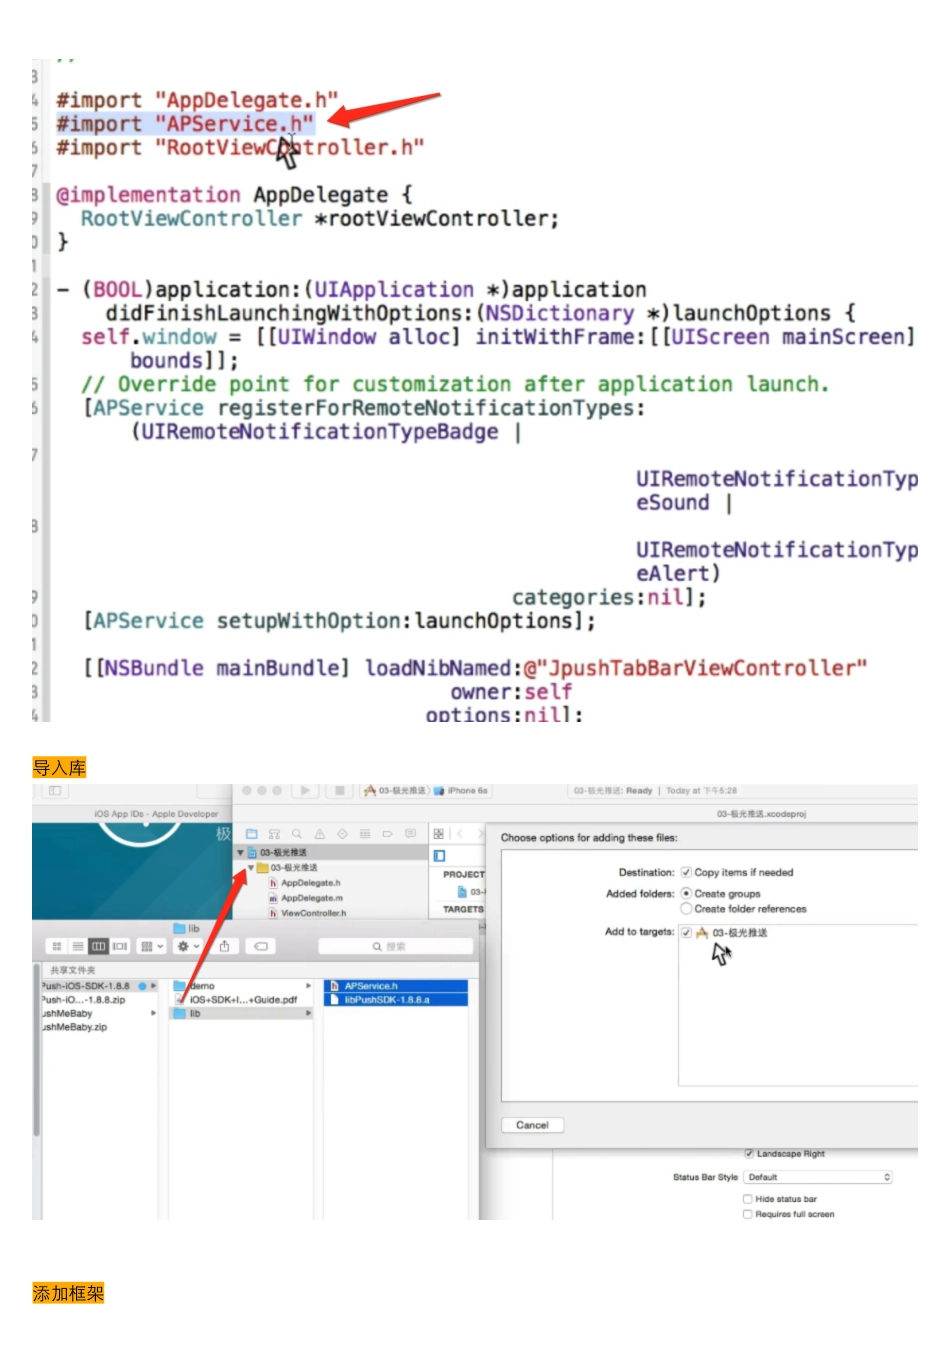Click the Xcode Run (play) button
This screenshot has width=950, height=1345.
(305, 790)
